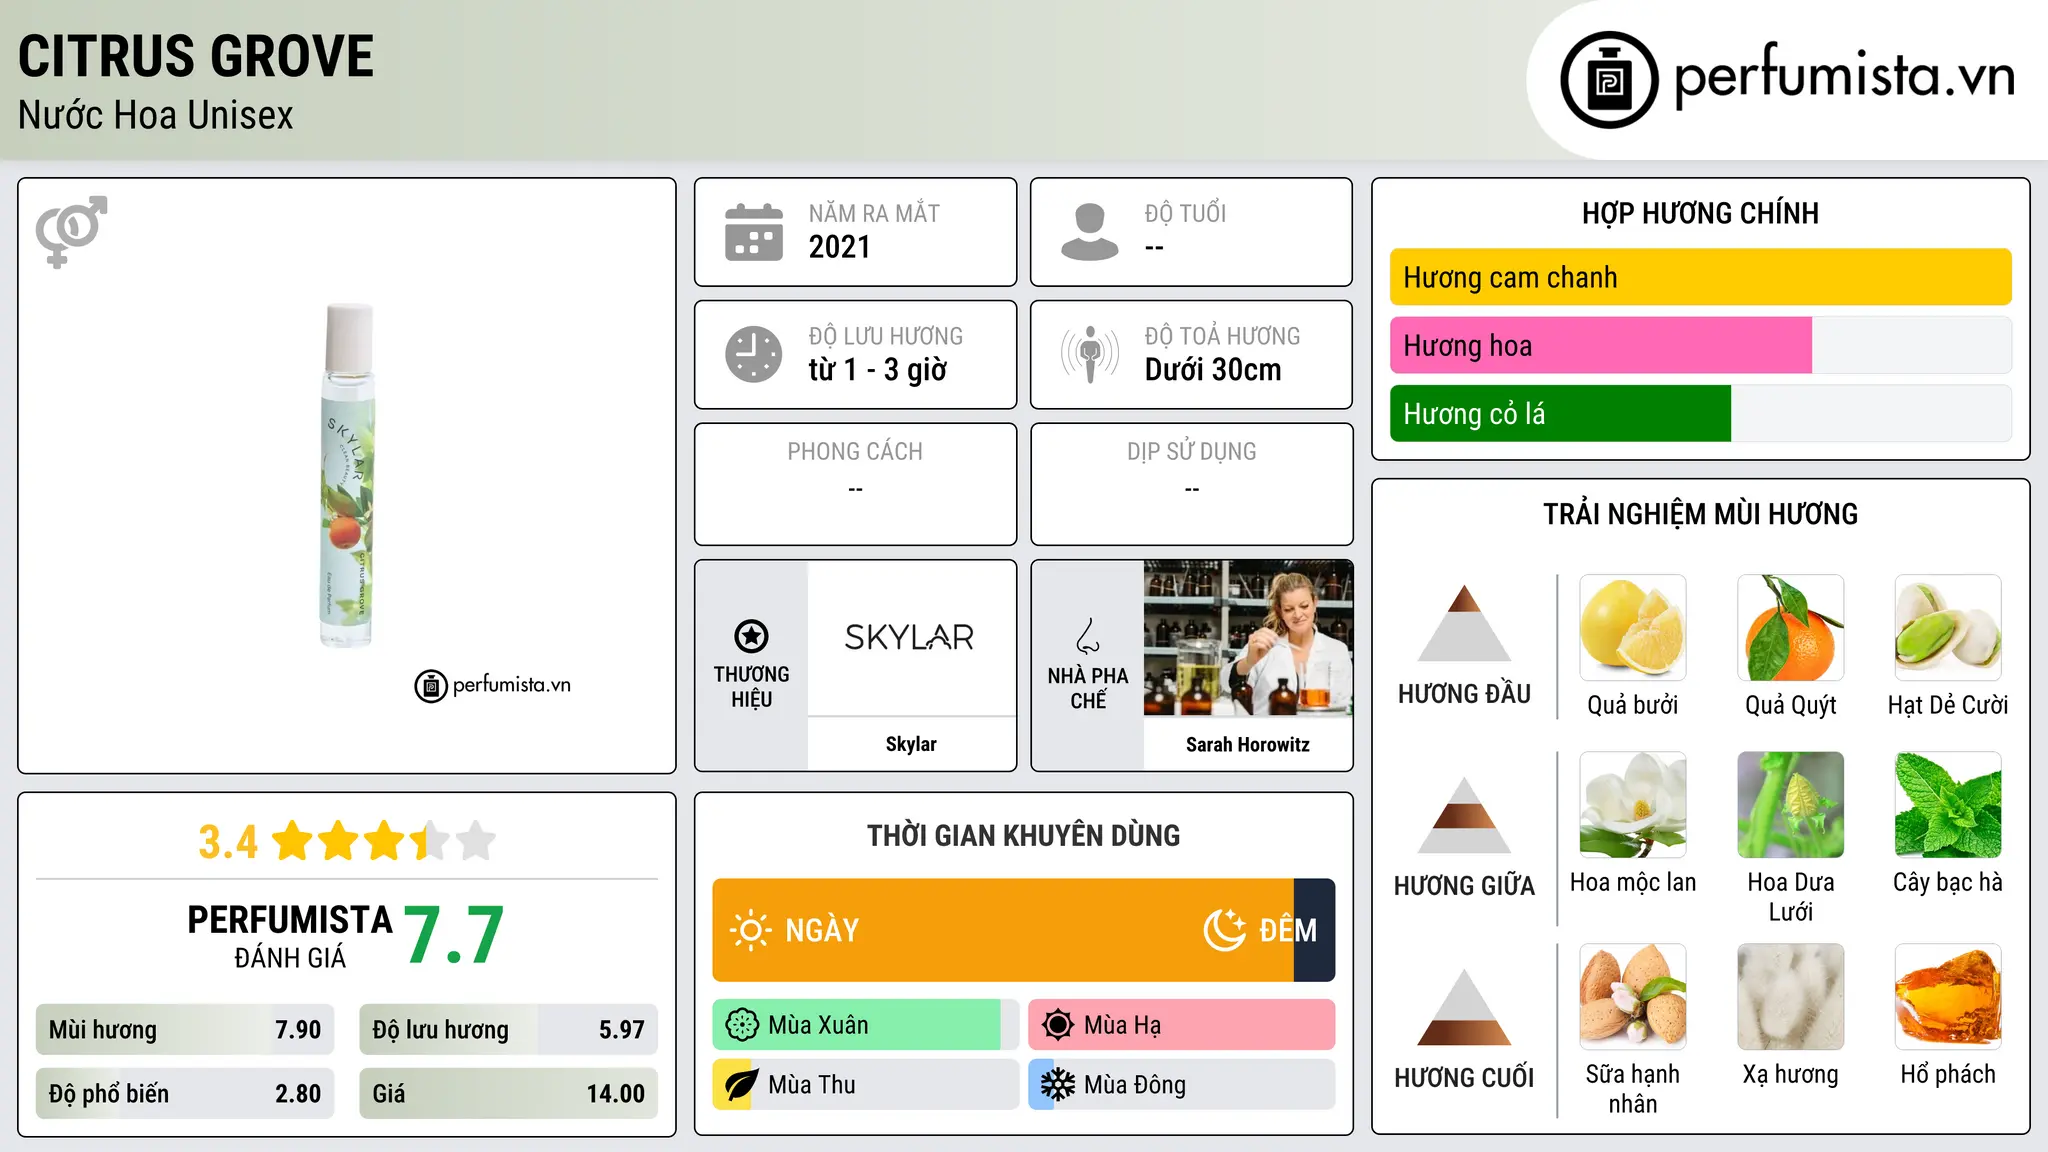Click the Sarah Horowitz perfumer photo
The height and width of the screenshot is (1152, 2048).
click(1248, 638)
